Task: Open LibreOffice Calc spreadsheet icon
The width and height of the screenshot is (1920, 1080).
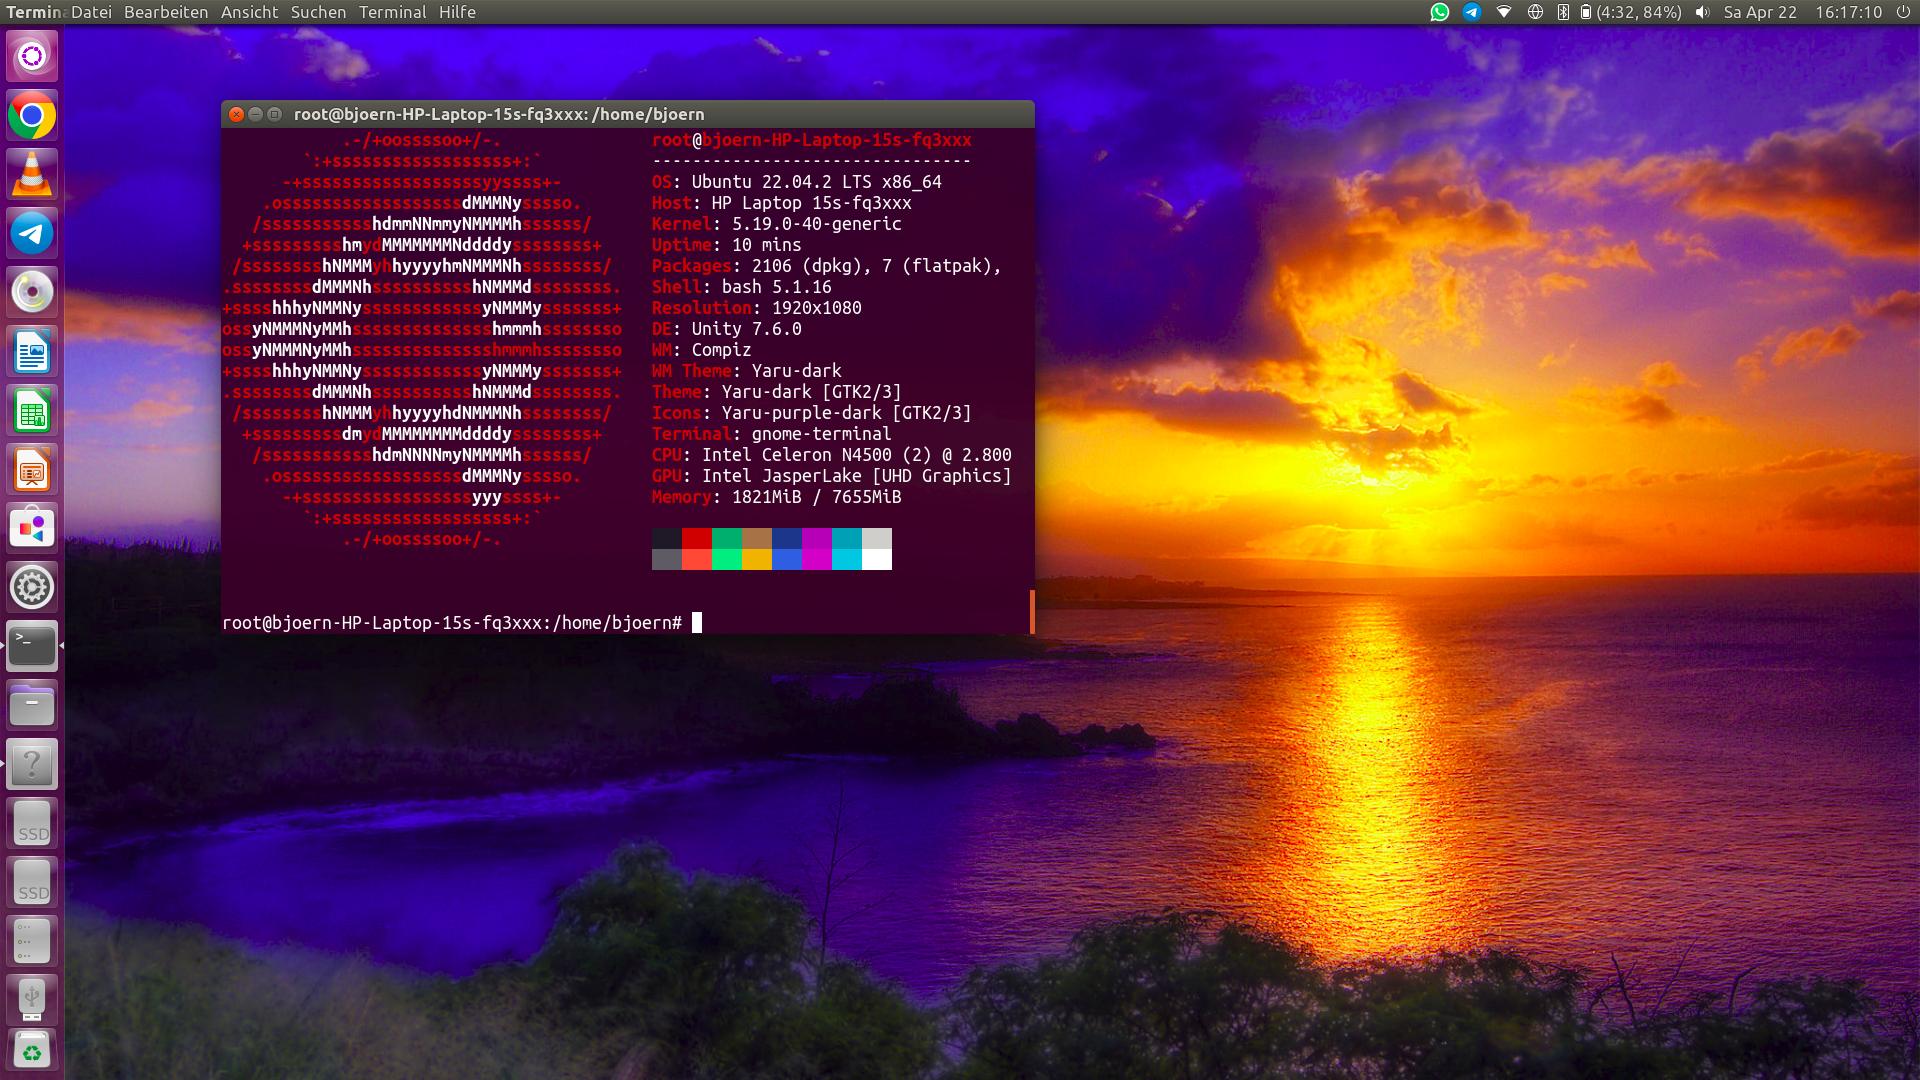Action: point(32,411)
